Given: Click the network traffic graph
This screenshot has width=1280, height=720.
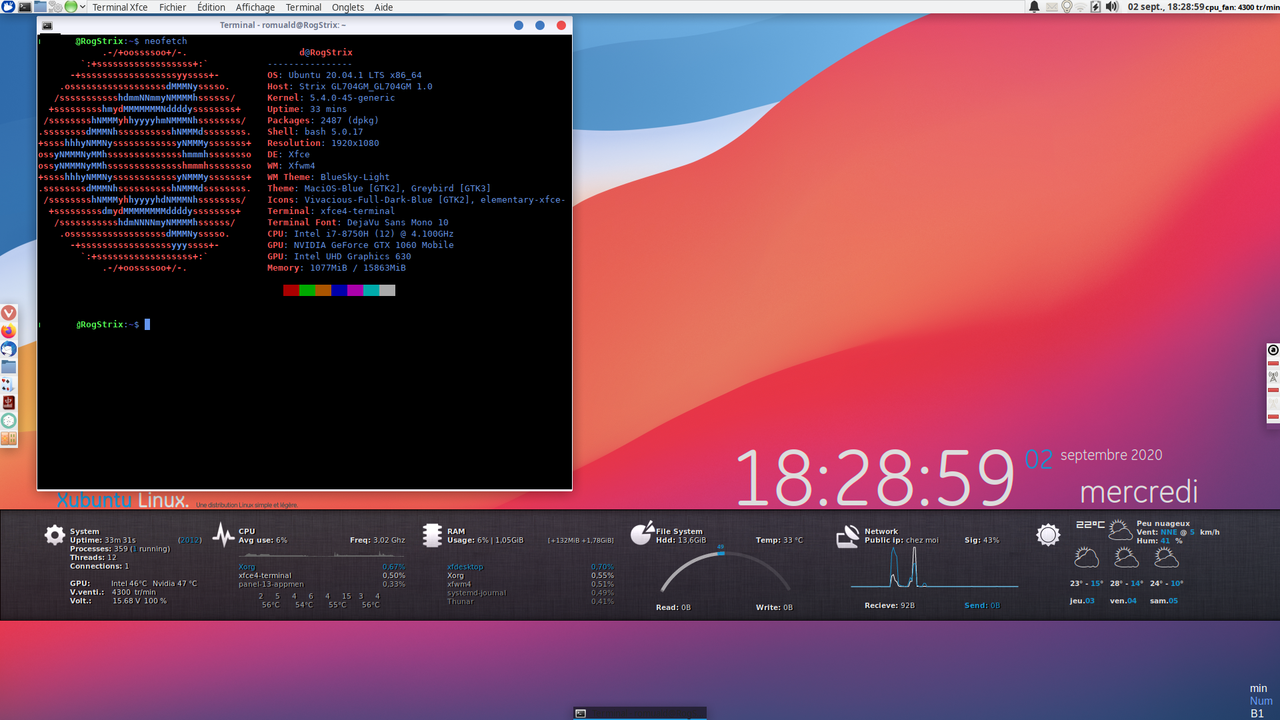Looking at the screenshot, I should [x=934, y=567].
